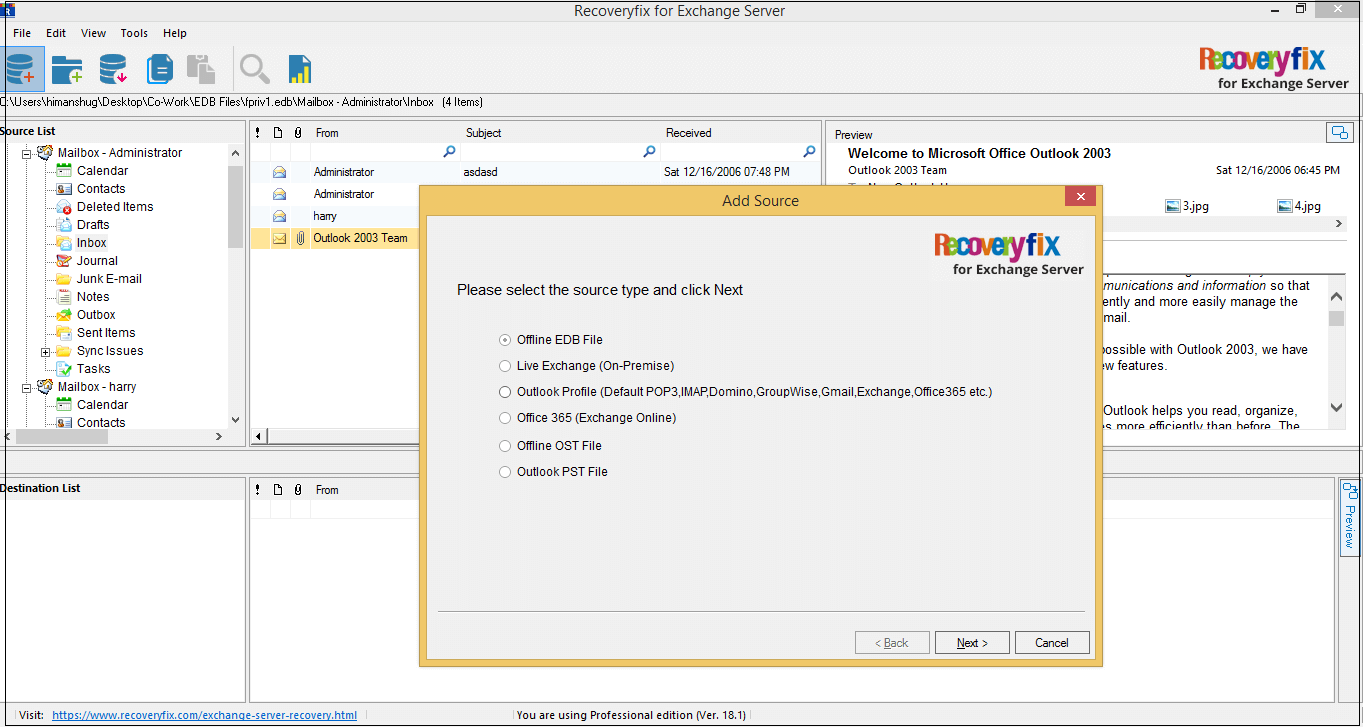Click the greyed Paste toolbar icon

pos(201,69)
